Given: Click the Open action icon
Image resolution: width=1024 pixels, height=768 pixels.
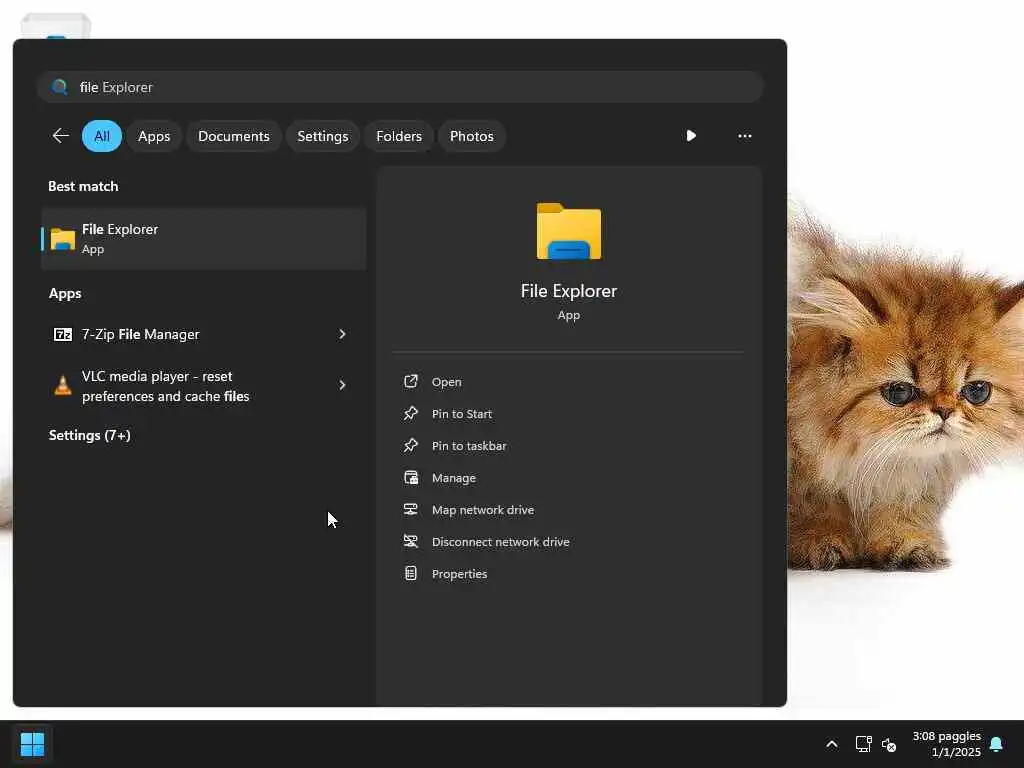Looking at the screenshot, I should click(x=411, y=381).
